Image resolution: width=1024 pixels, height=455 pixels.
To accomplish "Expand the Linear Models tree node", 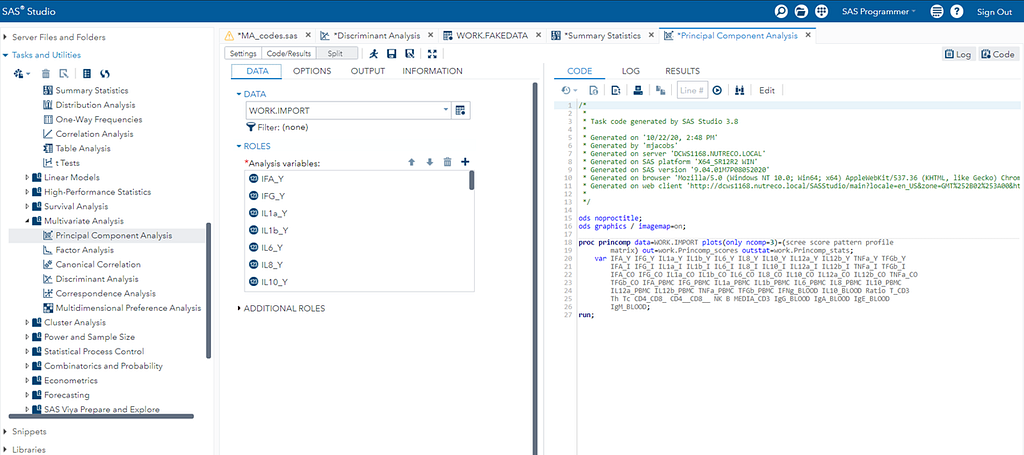I will pos(28,178).
